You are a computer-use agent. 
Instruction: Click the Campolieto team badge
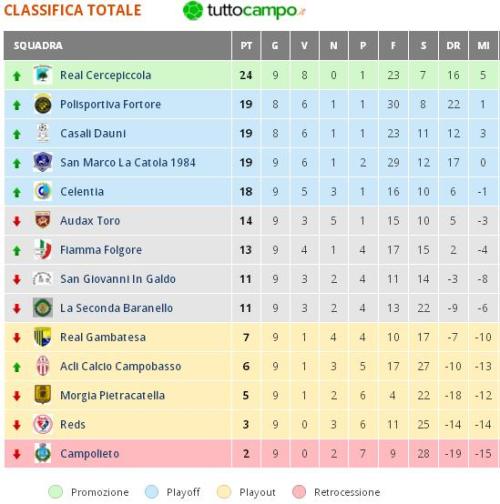point(43,453)
